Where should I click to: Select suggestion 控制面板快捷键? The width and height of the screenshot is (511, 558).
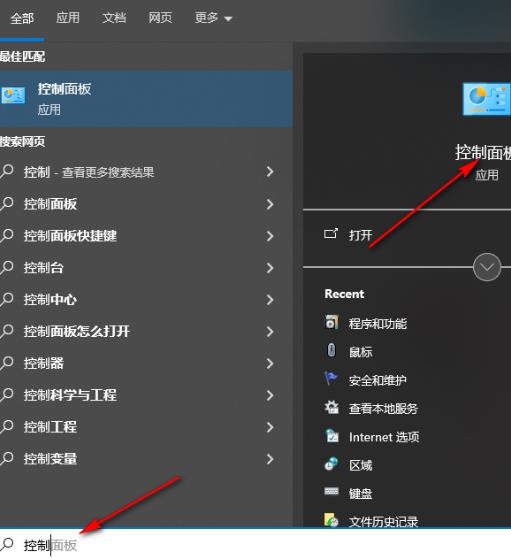tap(70, 236)
